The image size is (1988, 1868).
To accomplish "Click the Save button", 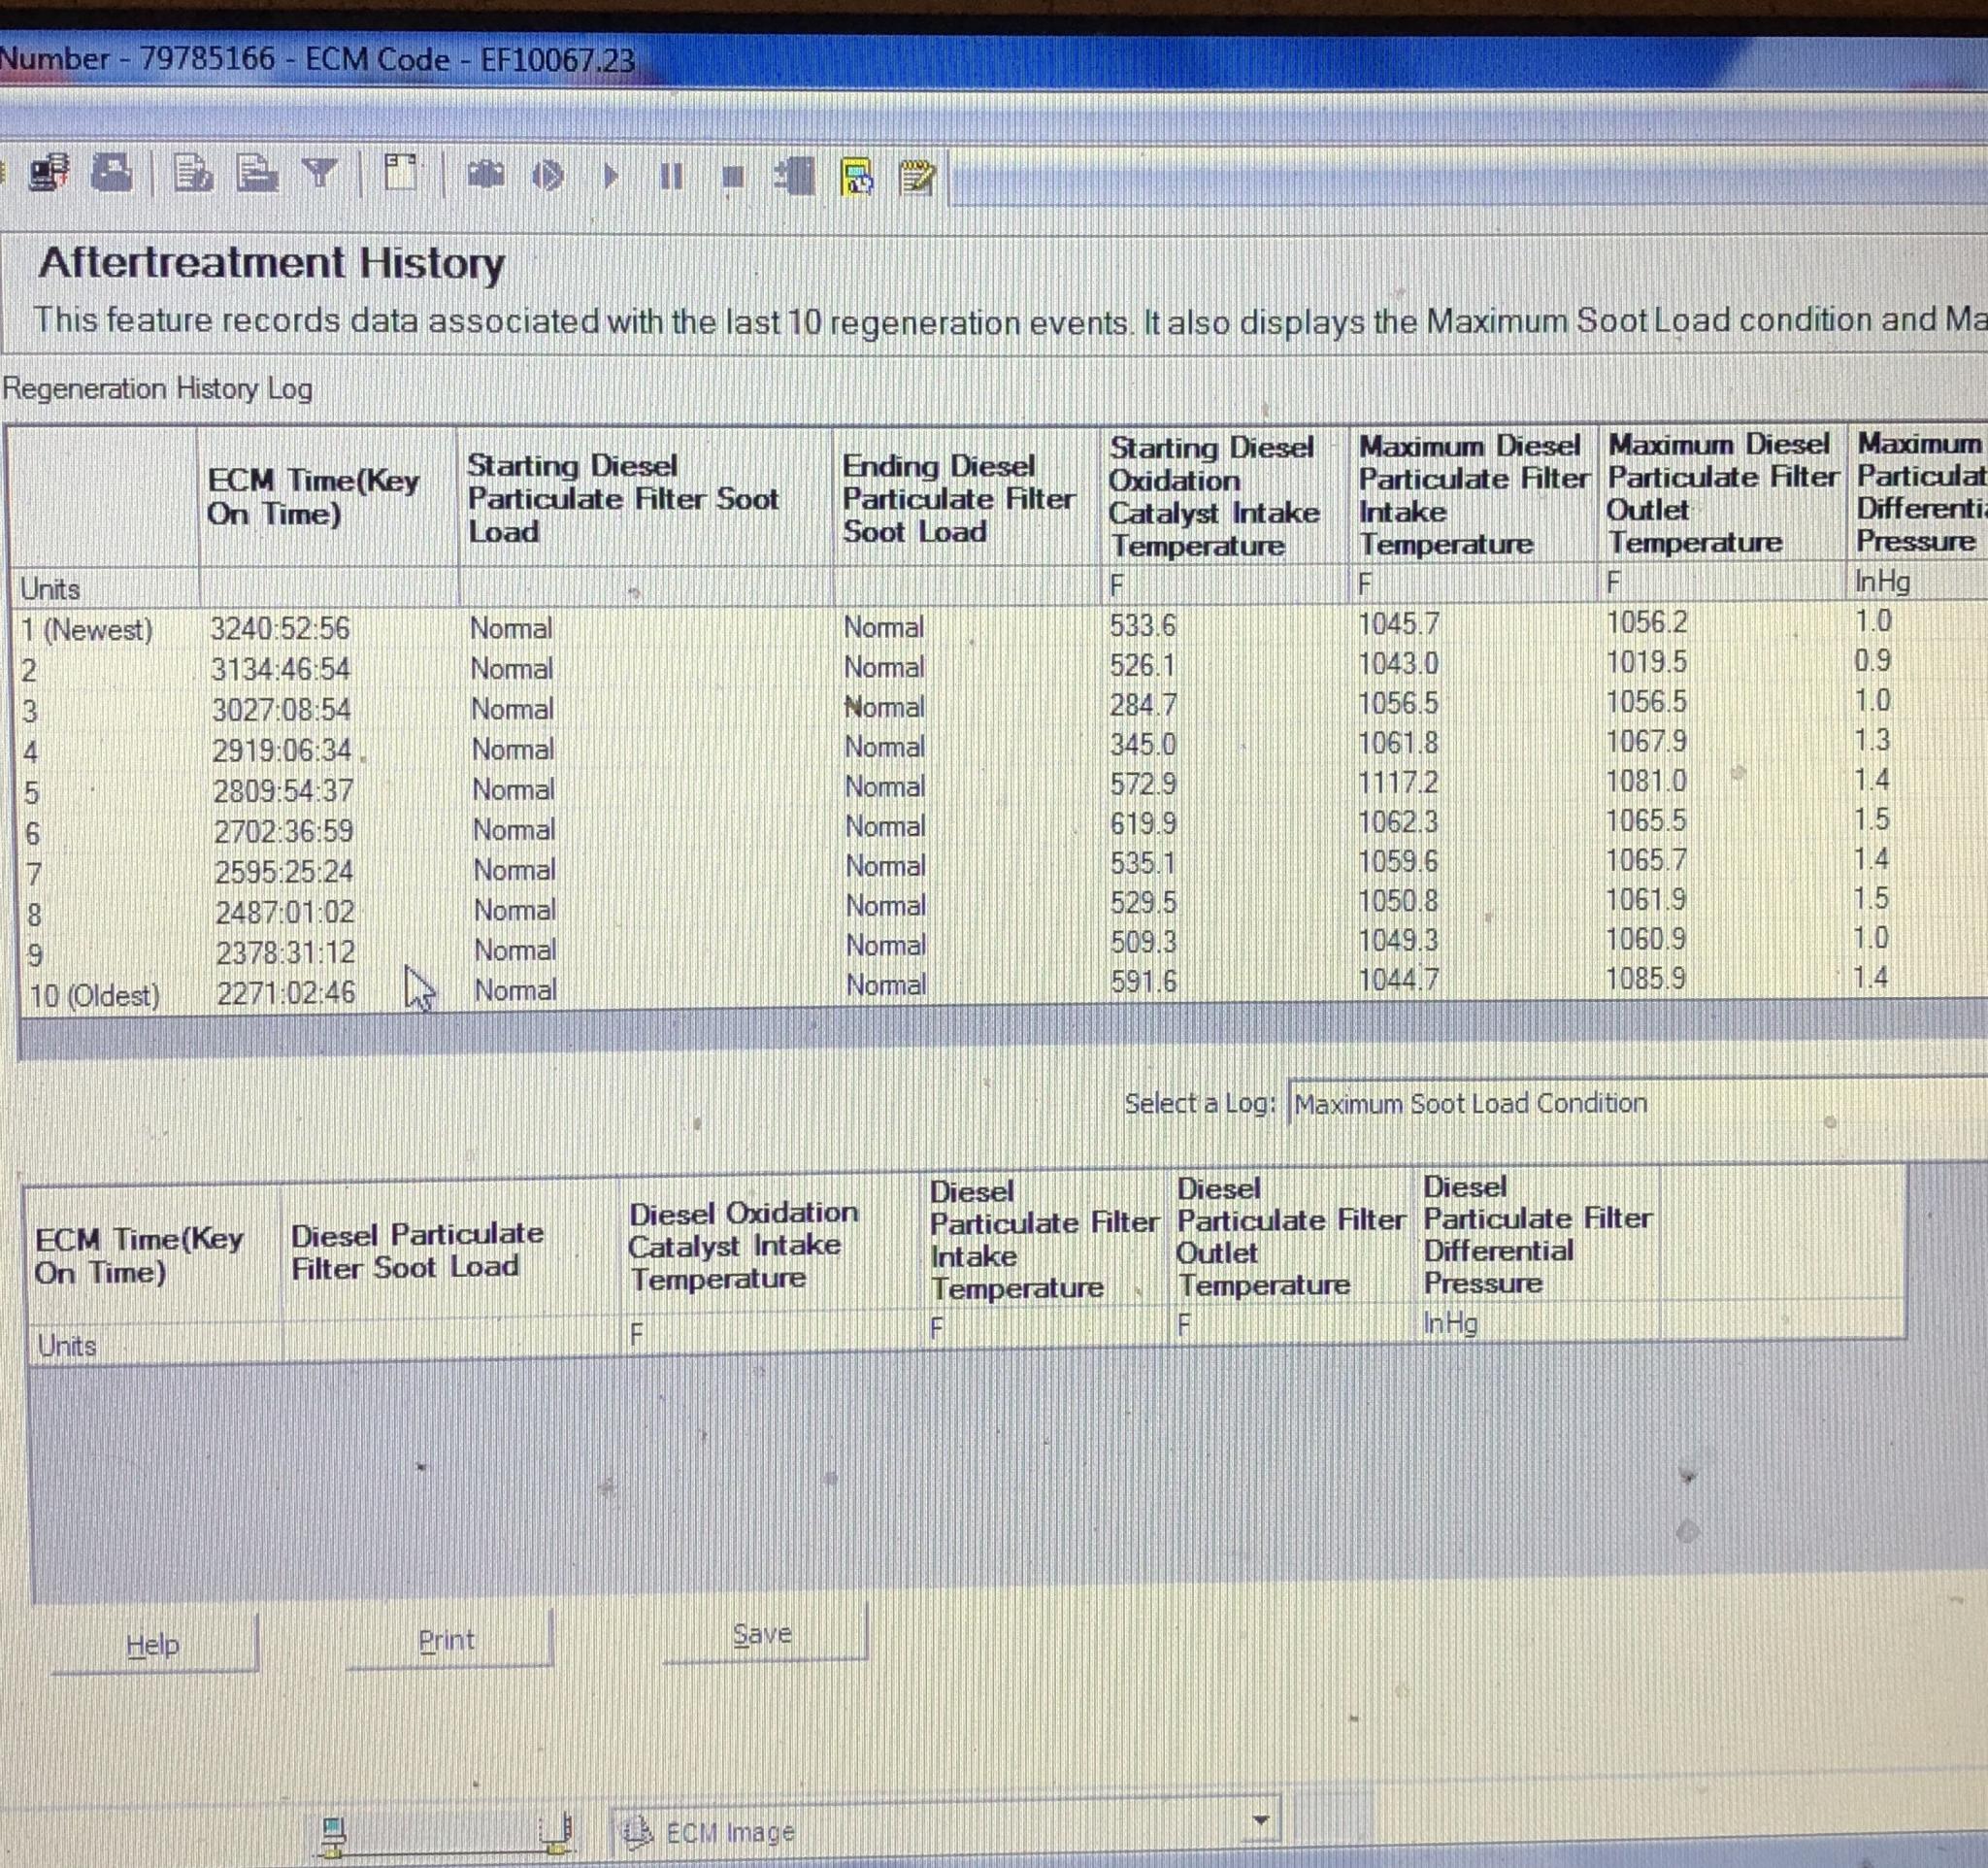I will (x=762, y=1634).
